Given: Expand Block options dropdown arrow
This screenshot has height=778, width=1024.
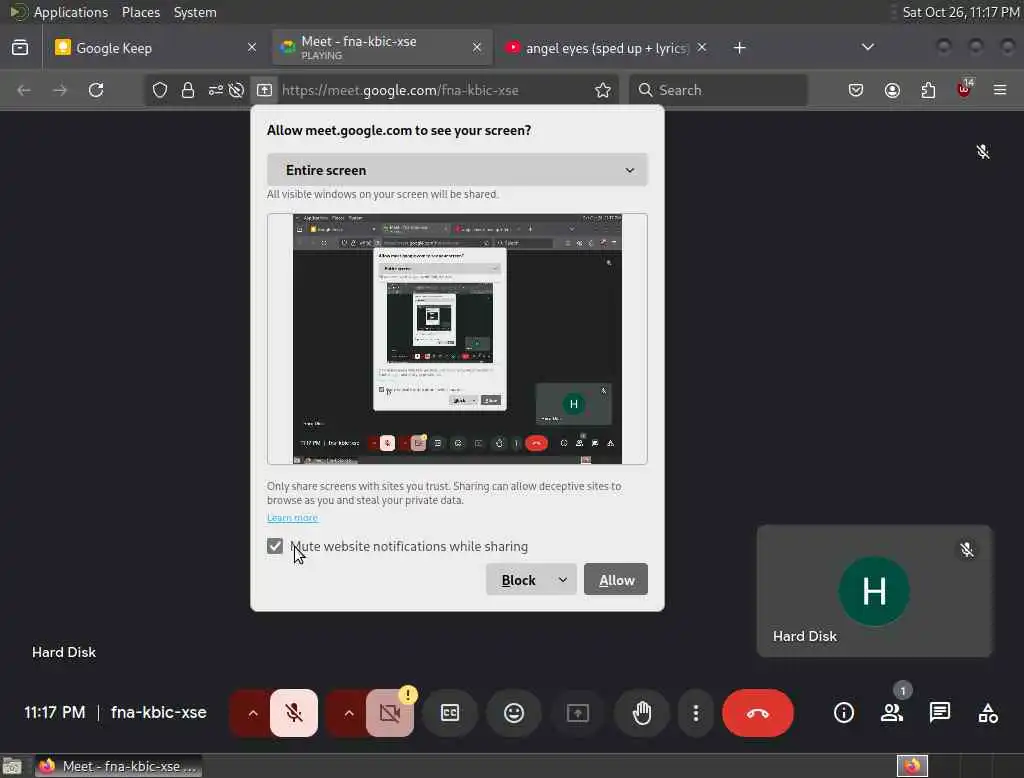Looking at the screenshot, I should coord(563,579).
